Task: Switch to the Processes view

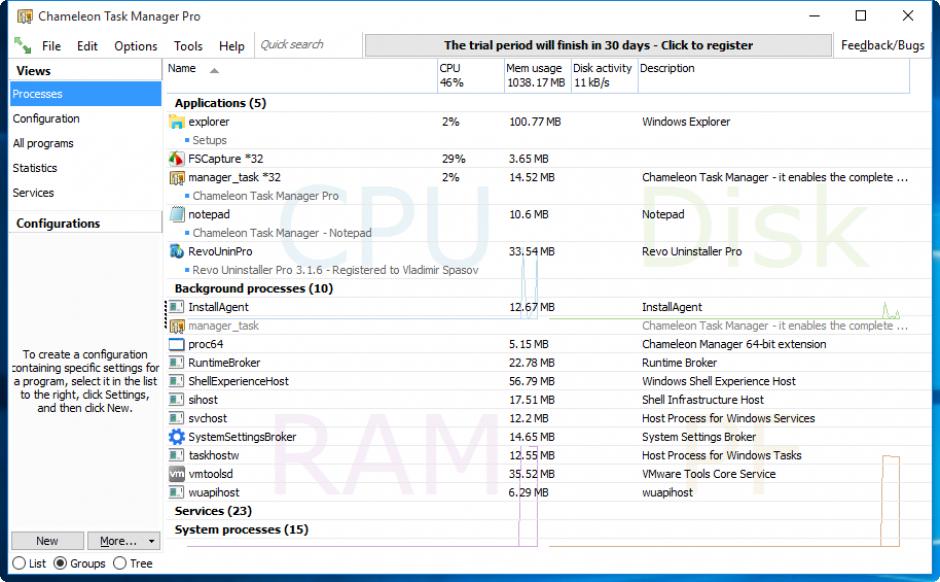Action: pos(86,94)
